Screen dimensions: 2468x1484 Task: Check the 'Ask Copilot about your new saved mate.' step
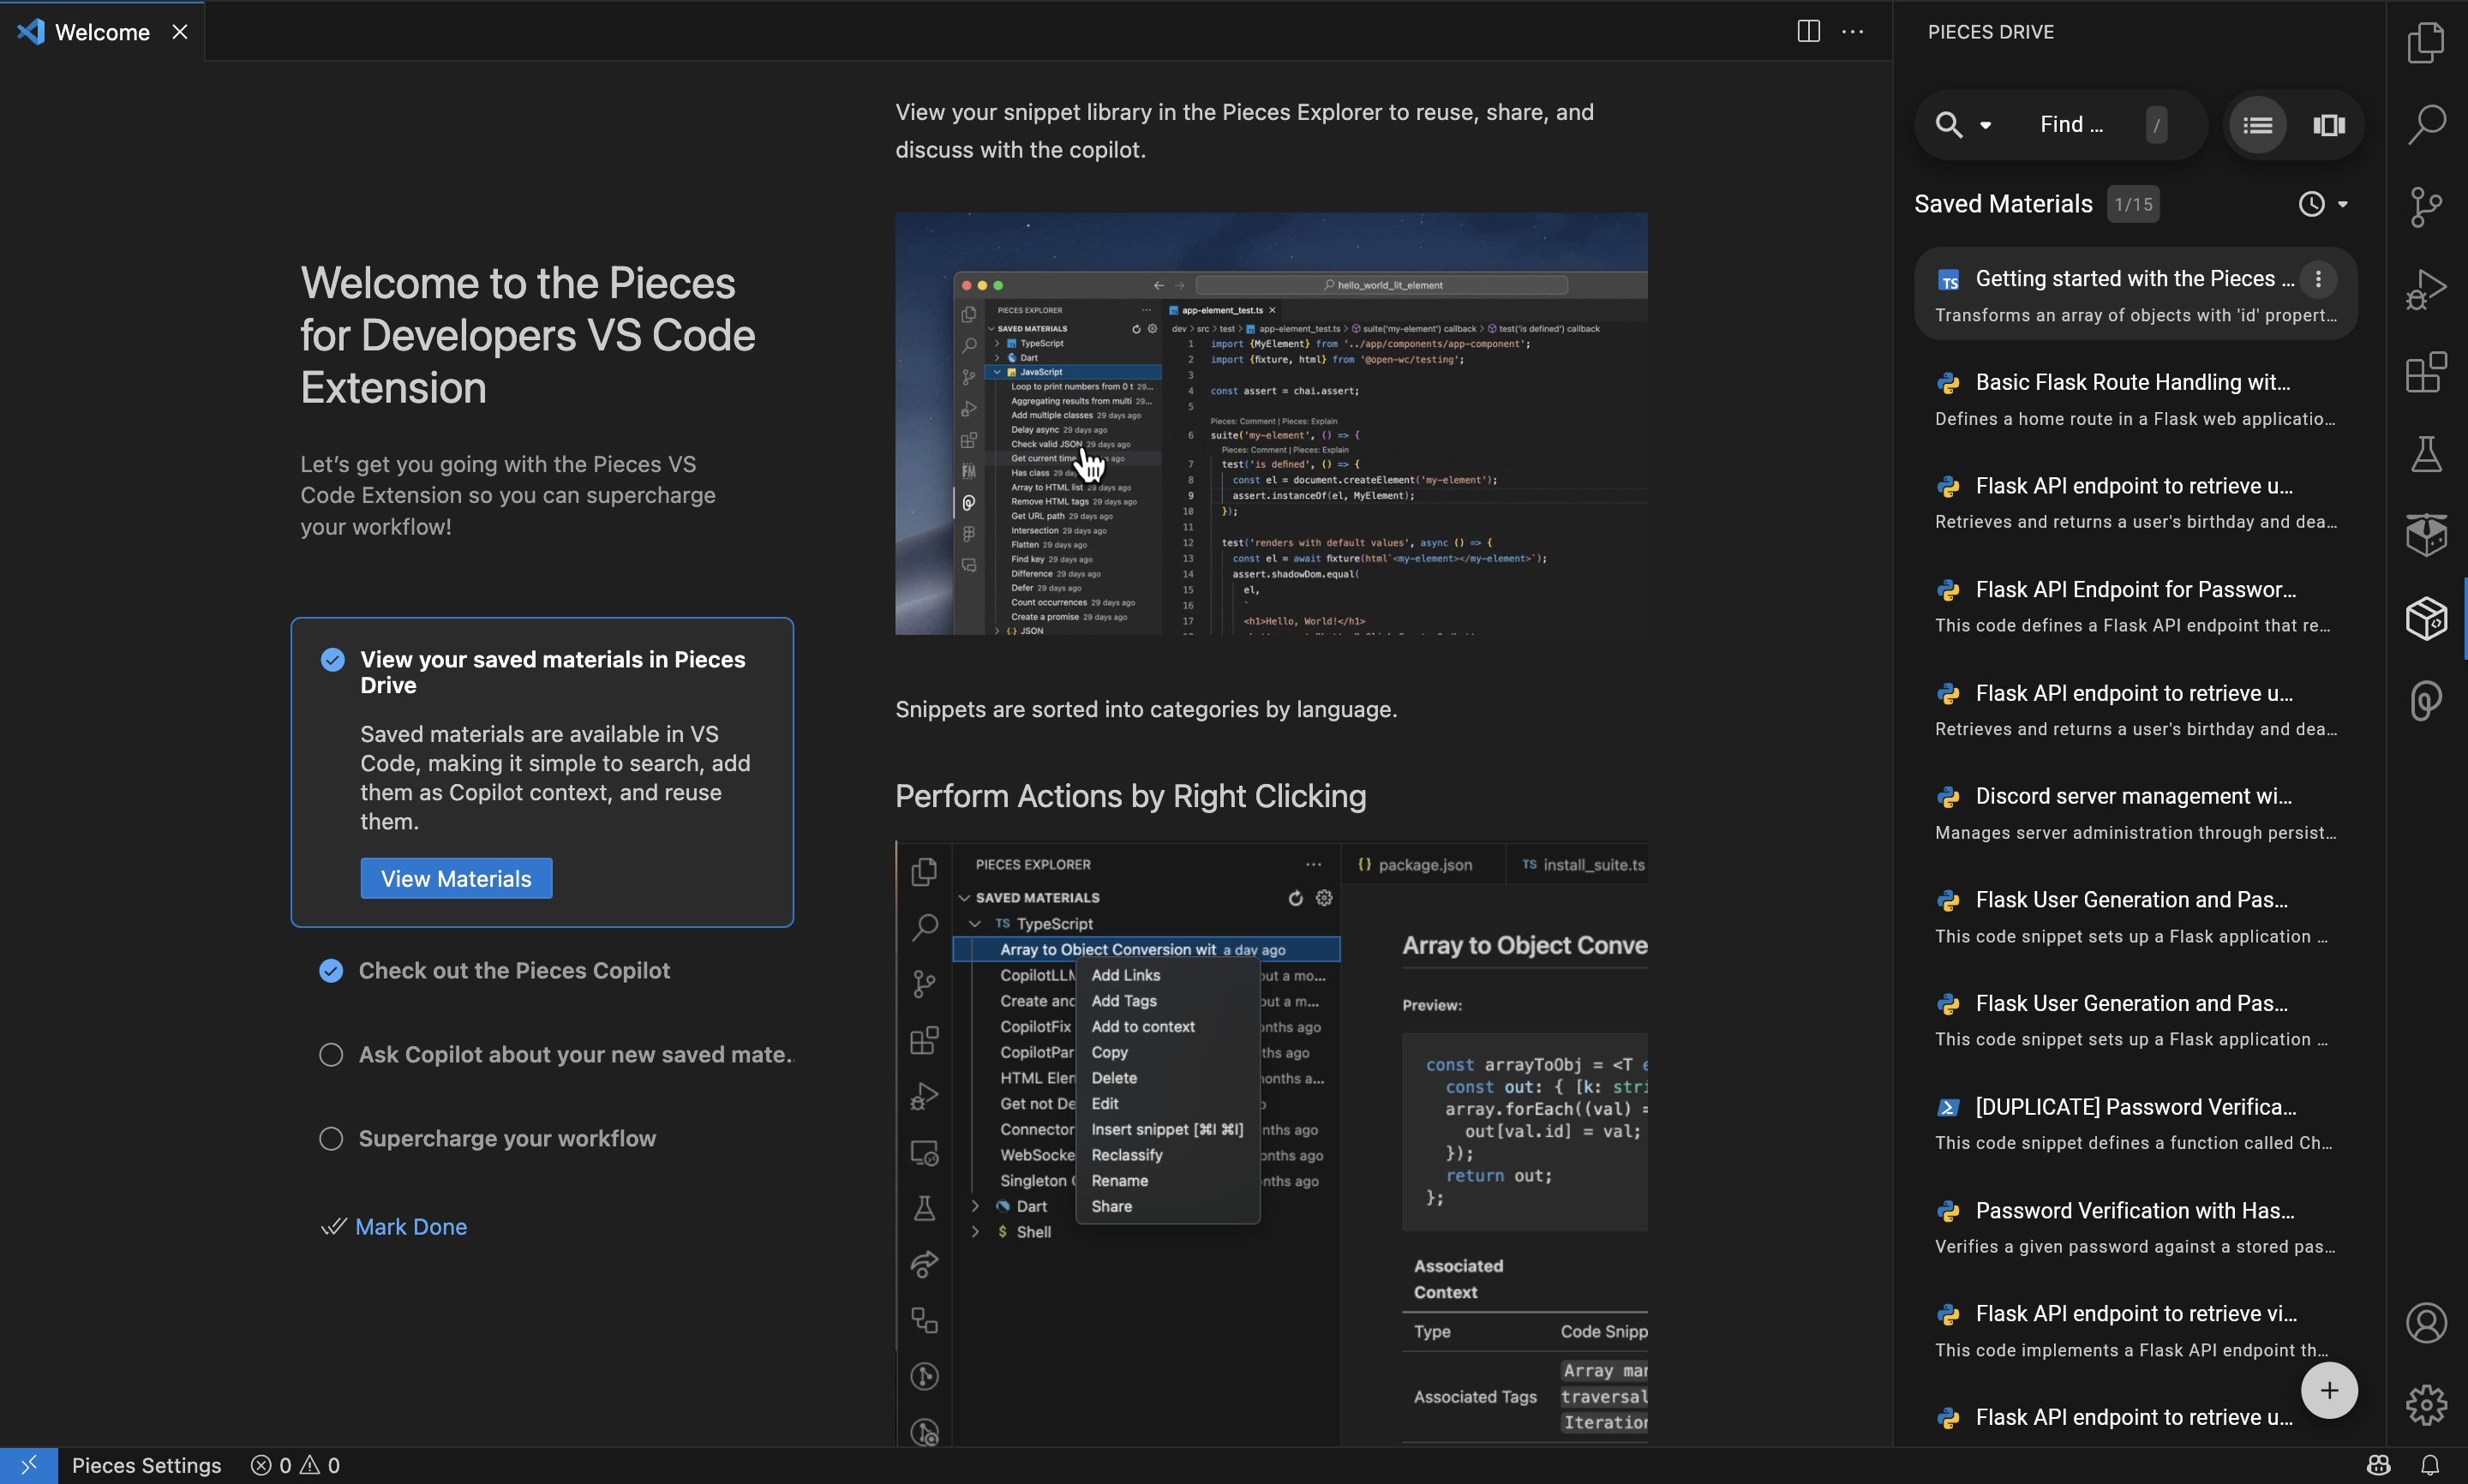[331, 1055]
